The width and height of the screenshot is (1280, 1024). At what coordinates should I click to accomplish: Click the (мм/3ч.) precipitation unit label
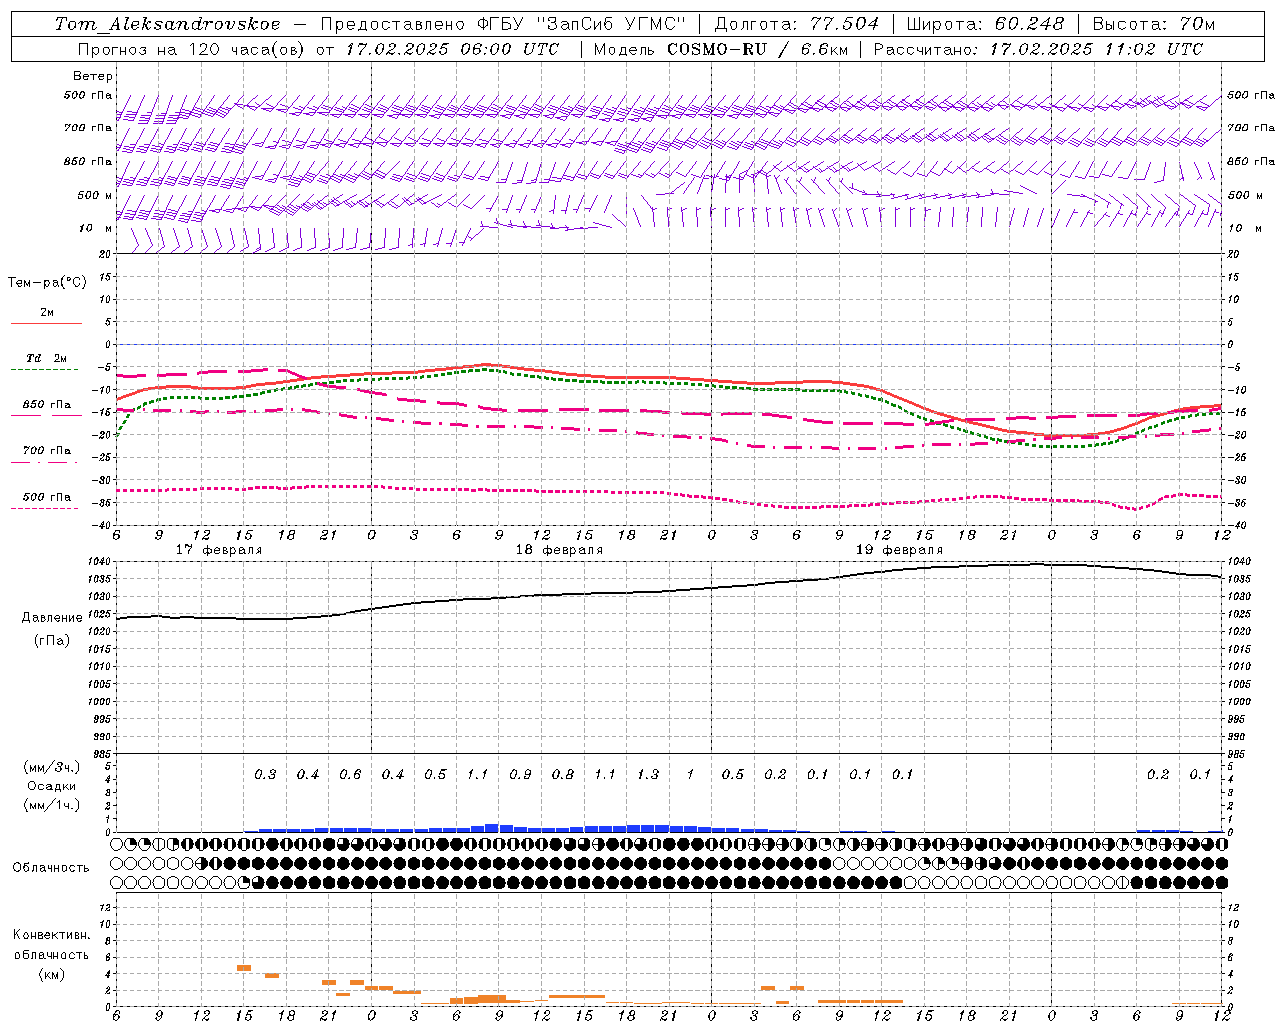(x=52, y=767)
